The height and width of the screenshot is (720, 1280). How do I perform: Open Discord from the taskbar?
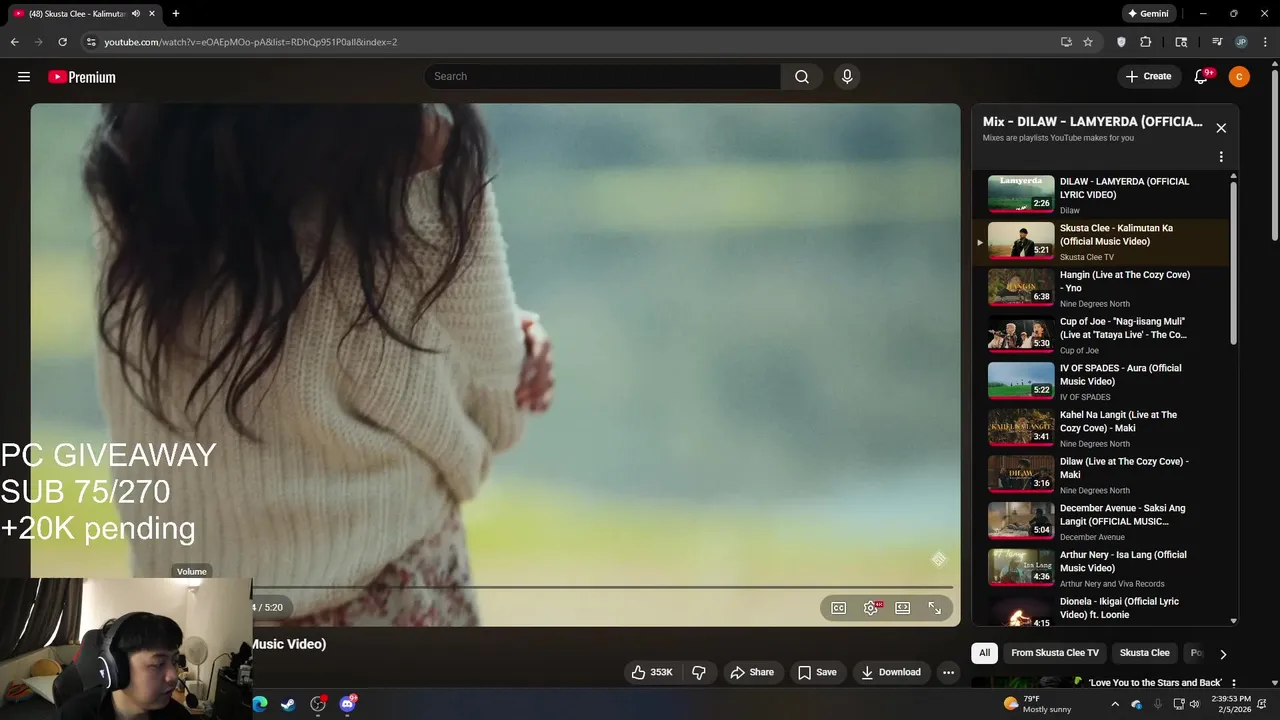click(347, 704)
